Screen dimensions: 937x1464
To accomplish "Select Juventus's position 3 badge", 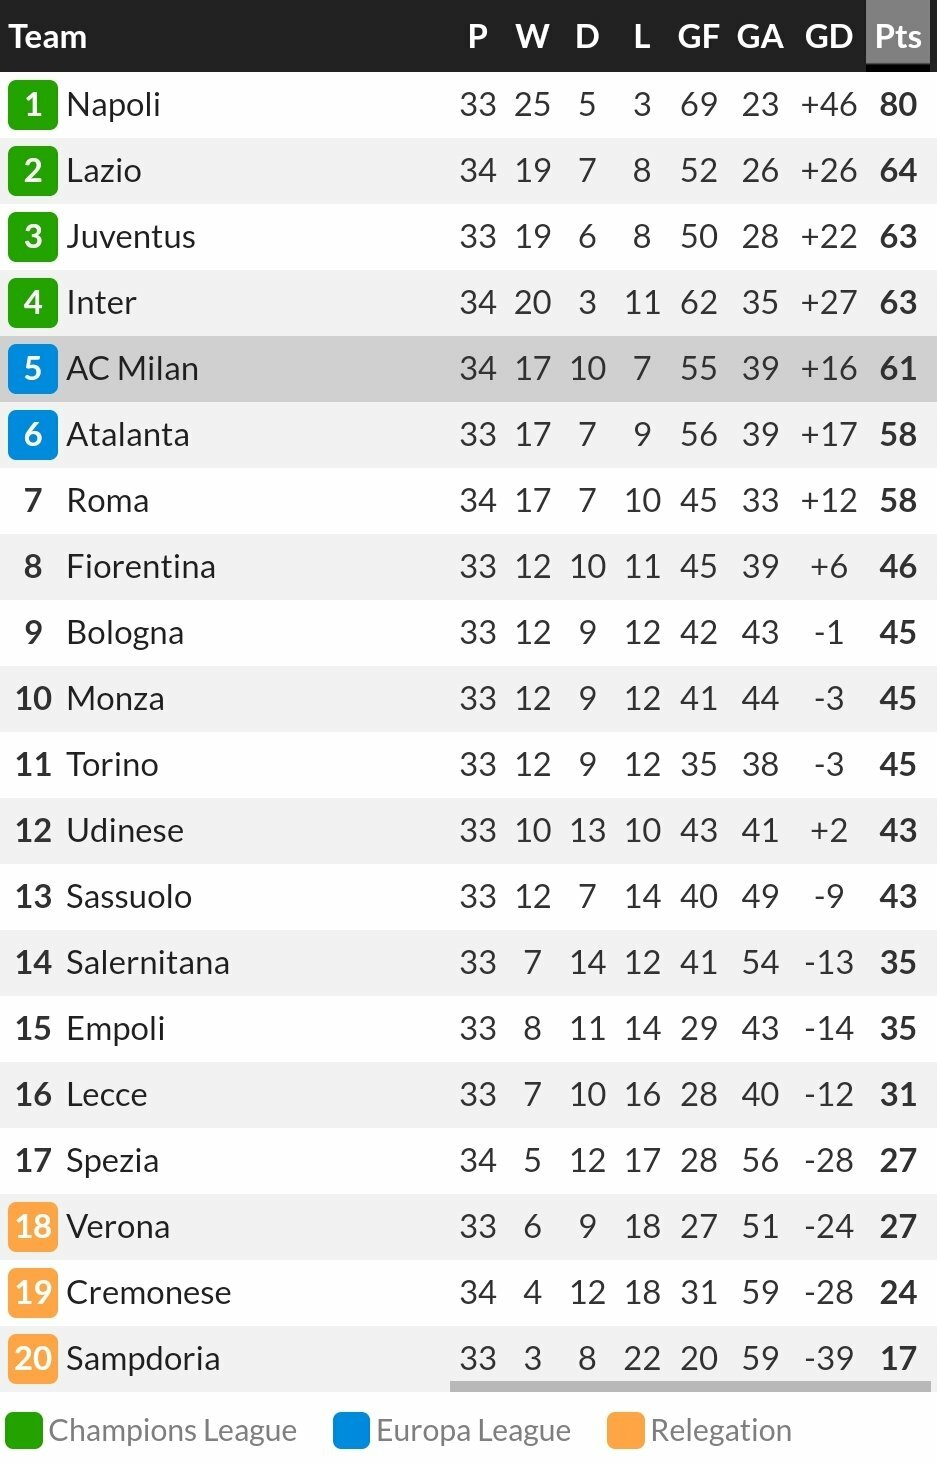I will [33, 236].
